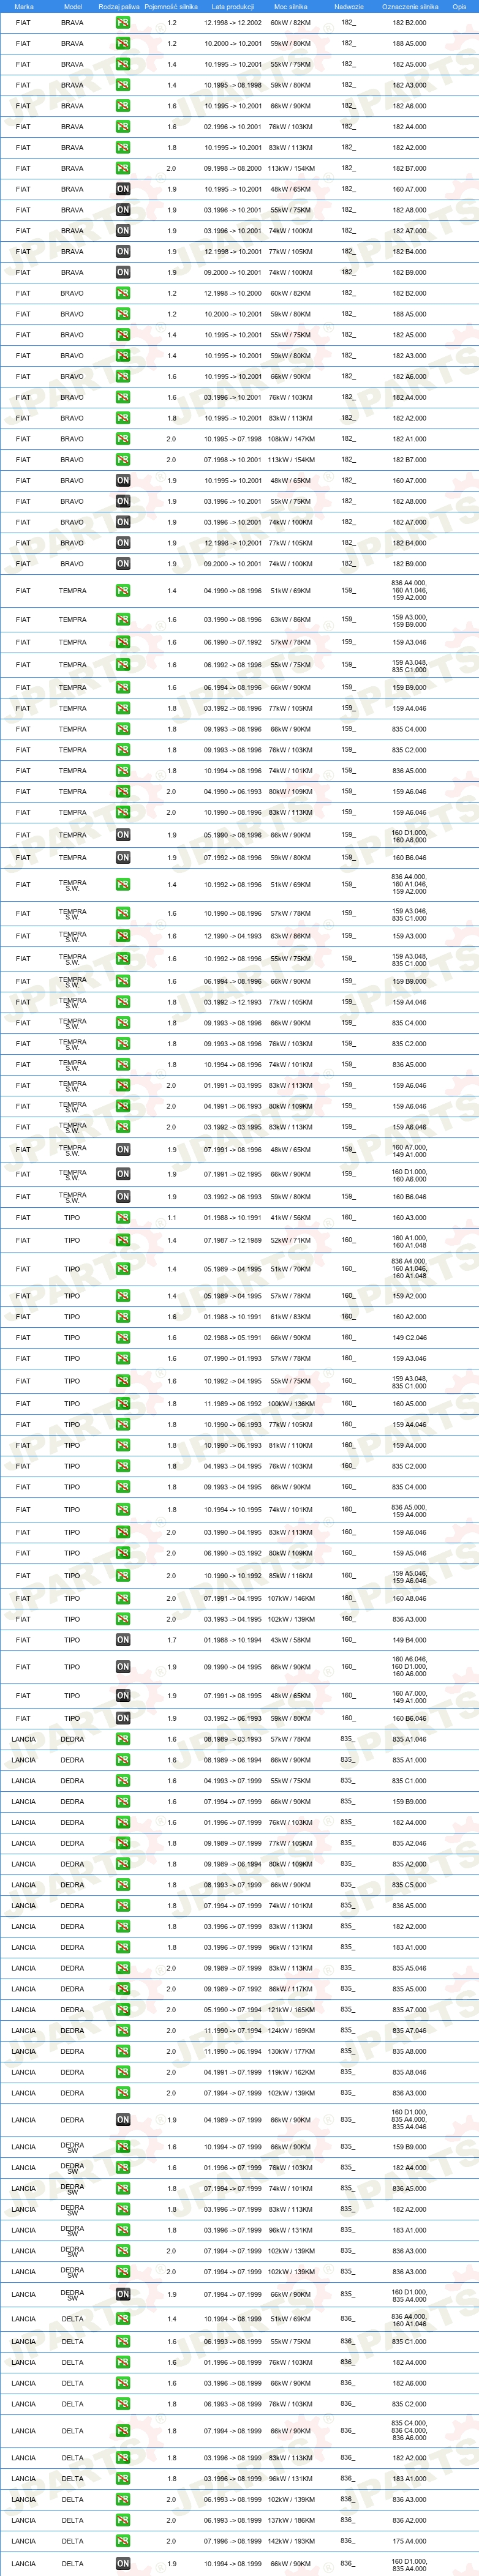Screen dimensions: 479x2576
Task: Click petrol icon in BRAVA 60kW / 82KM row
Action: tap(122, 23)
